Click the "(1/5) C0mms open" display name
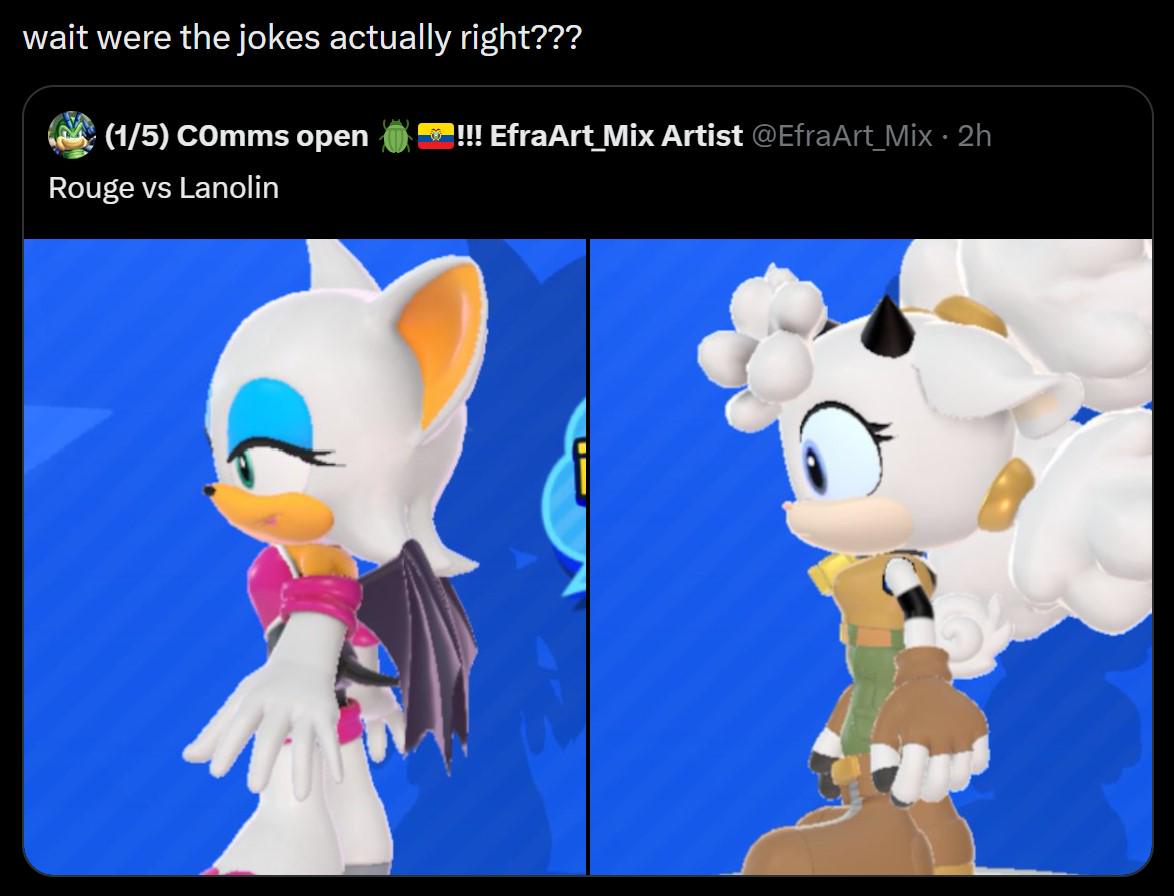Viewport: 1174px width, 896px height. point(237,136)
